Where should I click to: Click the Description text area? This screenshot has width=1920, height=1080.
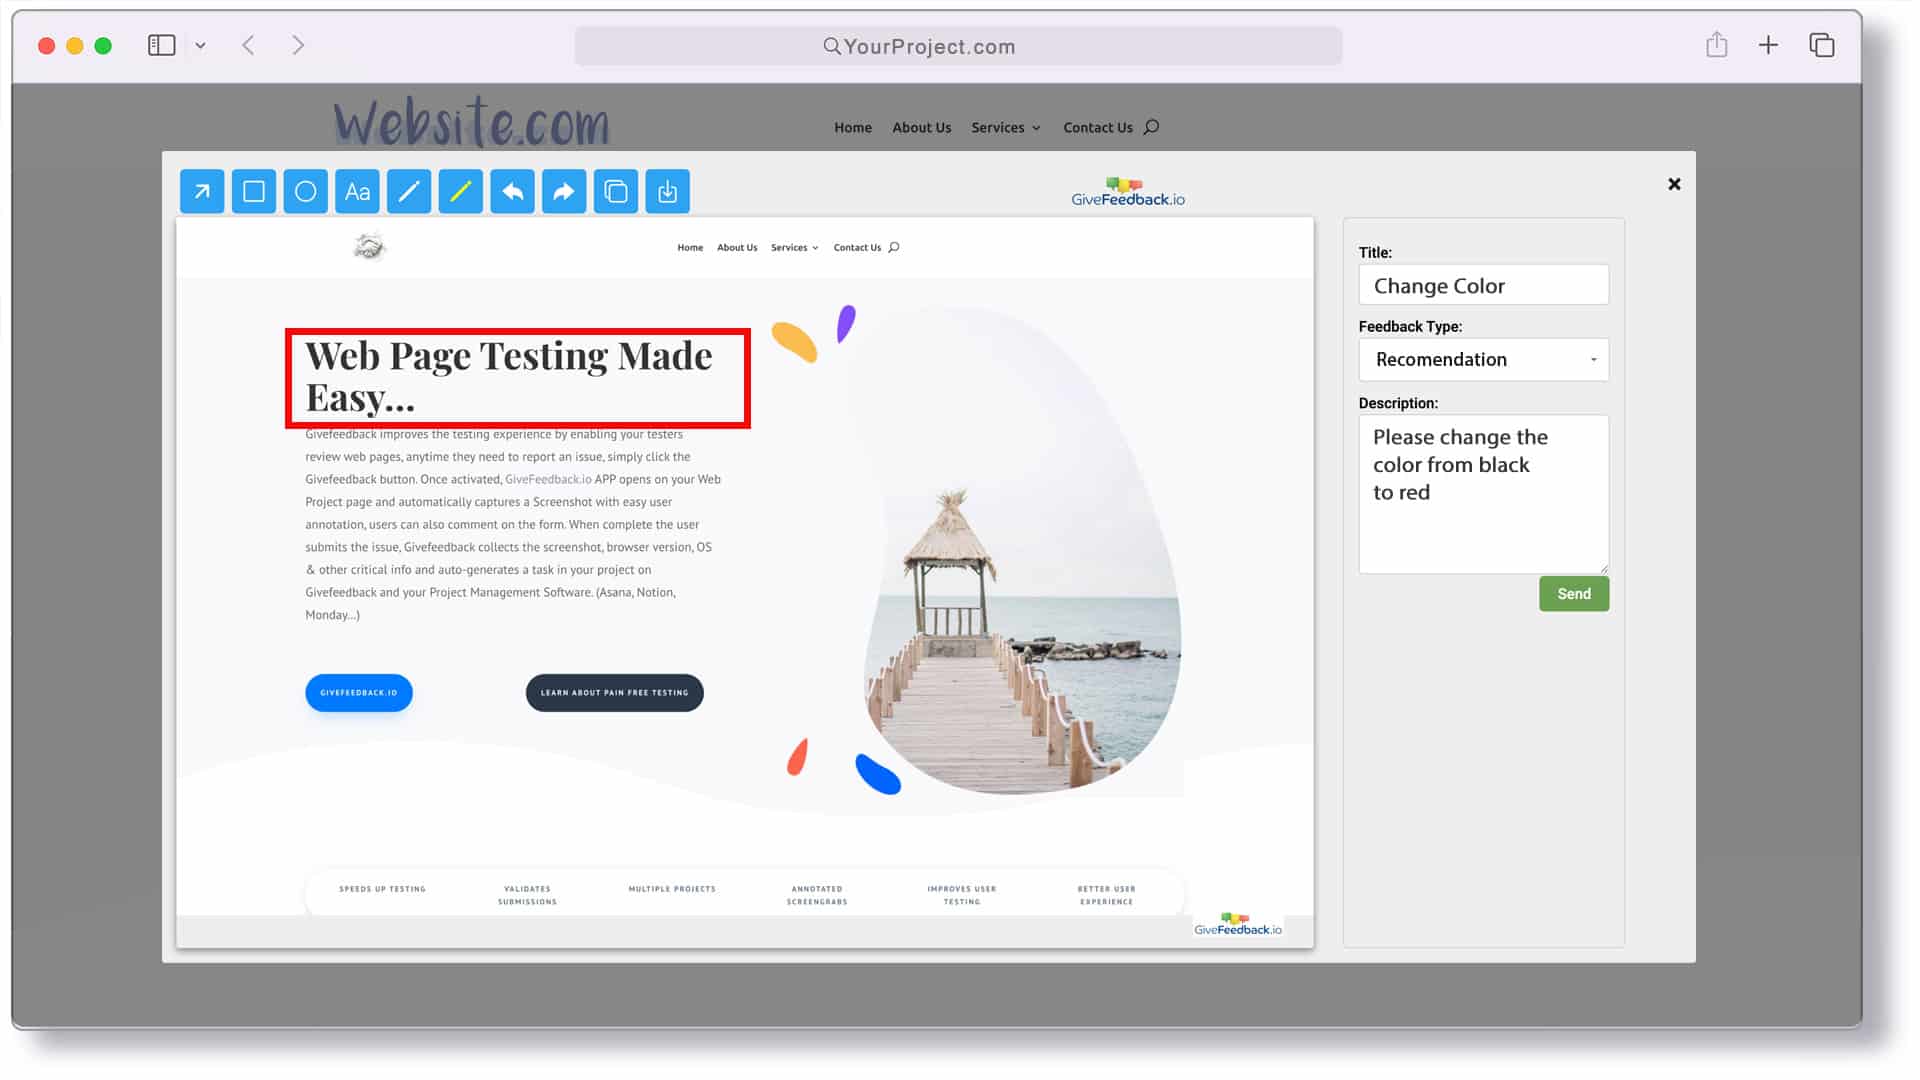point(1483,494)
